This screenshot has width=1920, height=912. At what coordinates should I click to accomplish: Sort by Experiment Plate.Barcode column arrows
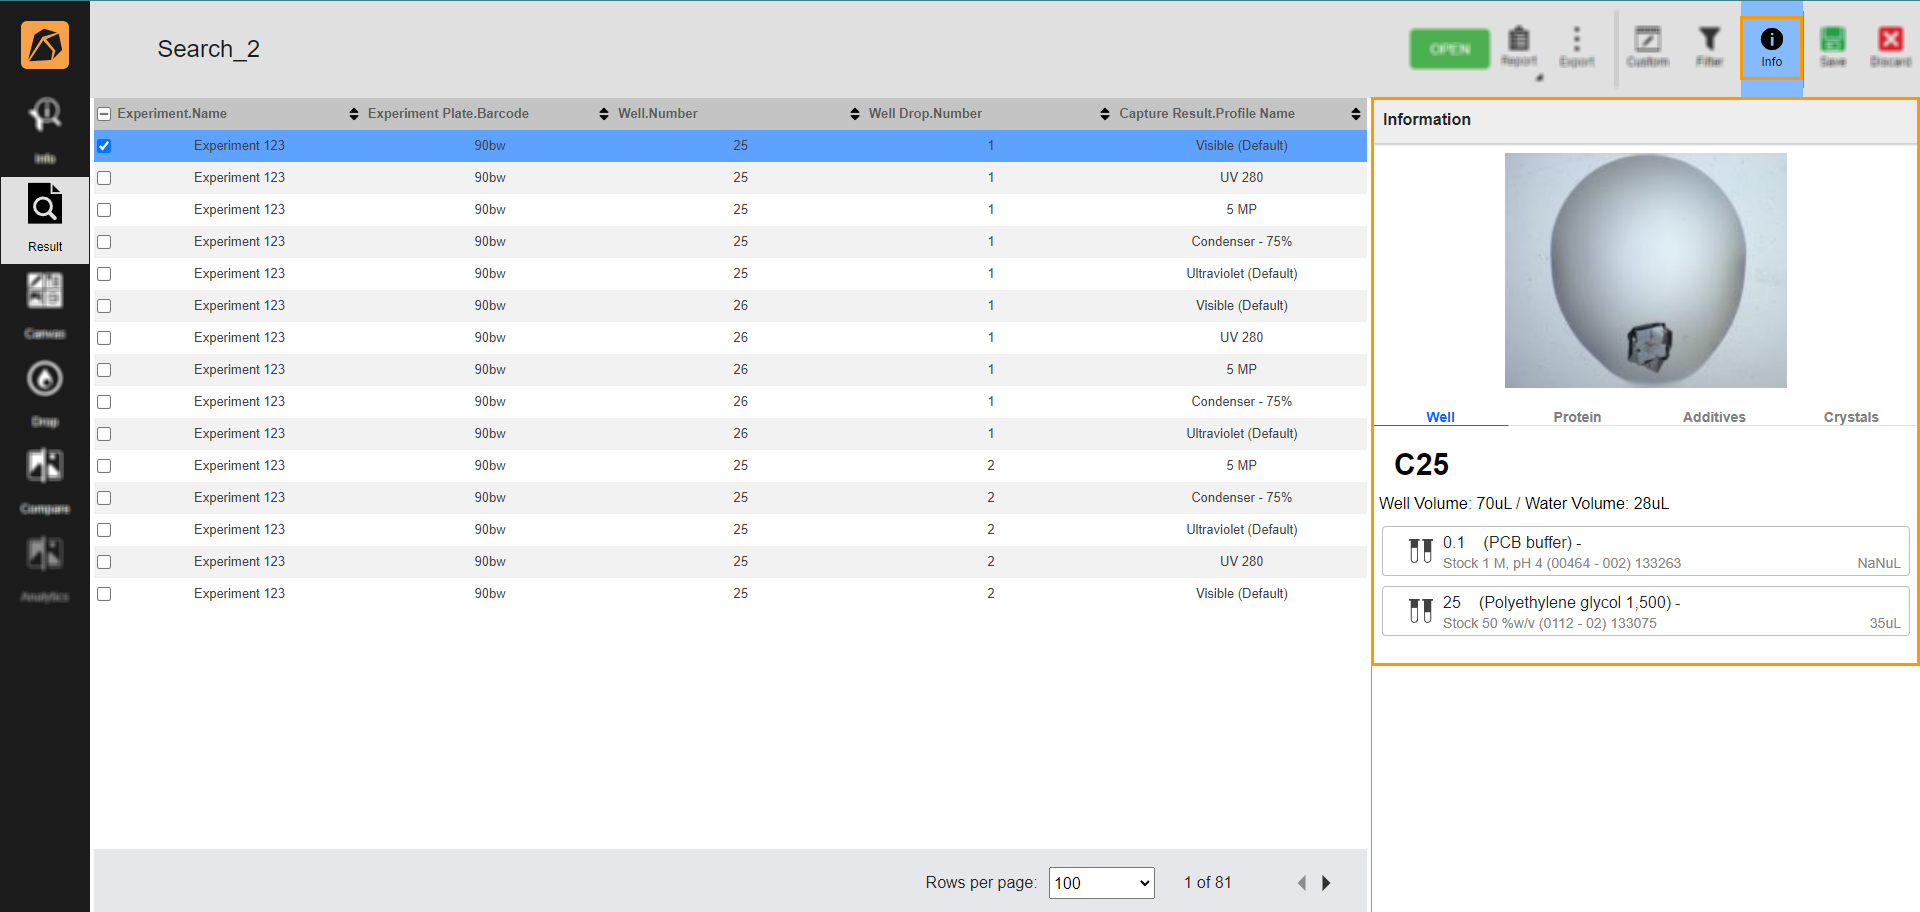[x=604, y=114]
